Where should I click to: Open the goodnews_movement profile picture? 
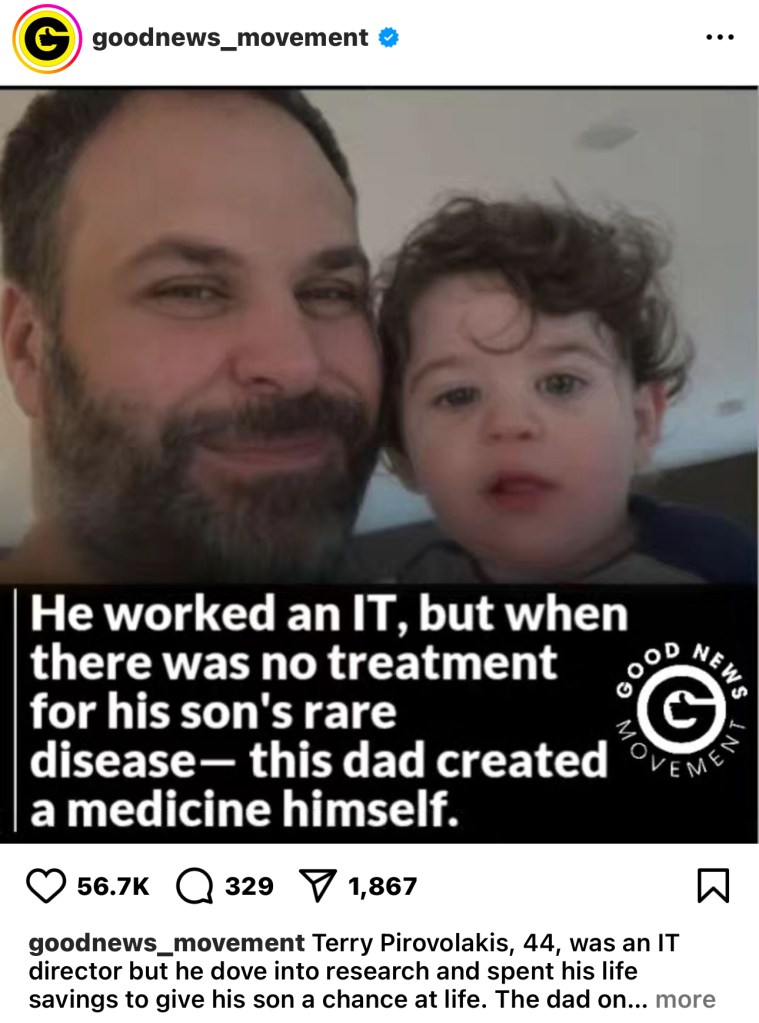coord(47,38)
